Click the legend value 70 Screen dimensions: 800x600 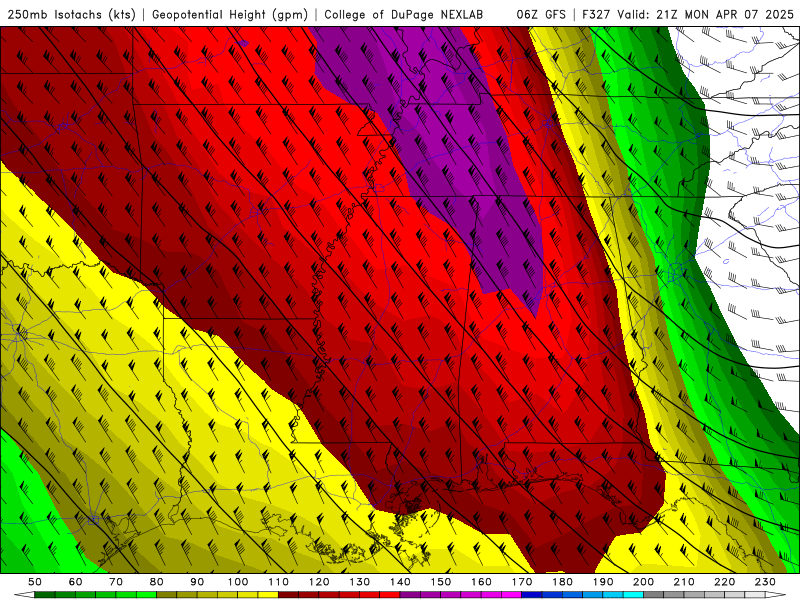click(116, 582)
